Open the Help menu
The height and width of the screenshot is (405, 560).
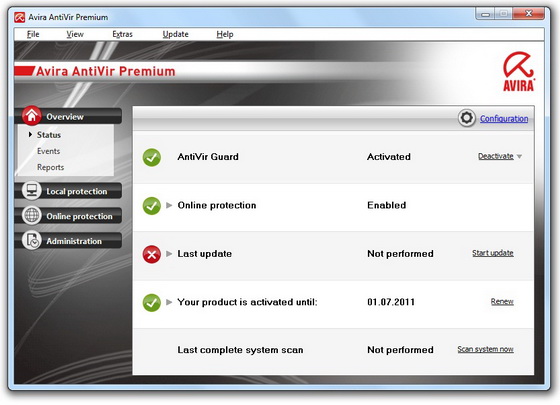pos(225,34)
